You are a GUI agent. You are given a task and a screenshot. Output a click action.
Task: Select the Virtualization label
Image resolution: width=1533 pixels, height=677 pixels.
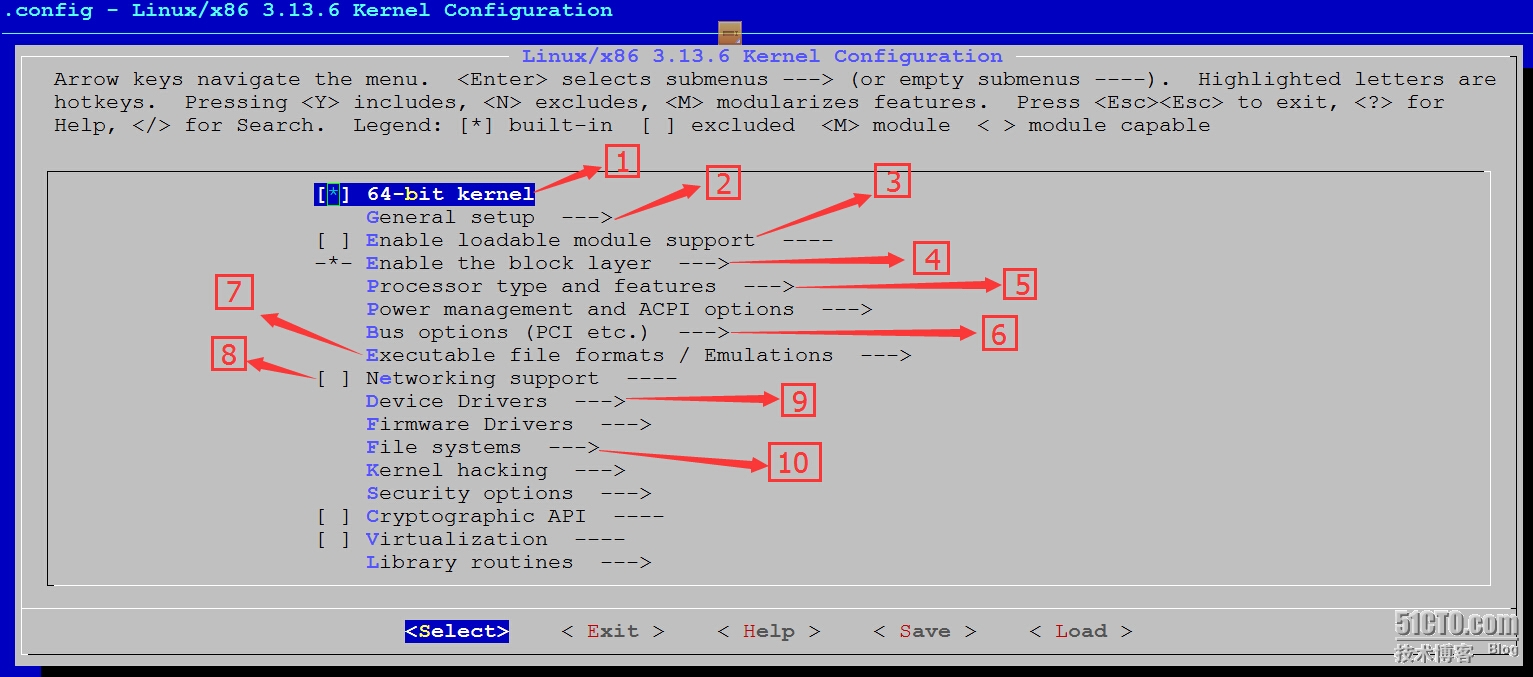coord(456,539)
